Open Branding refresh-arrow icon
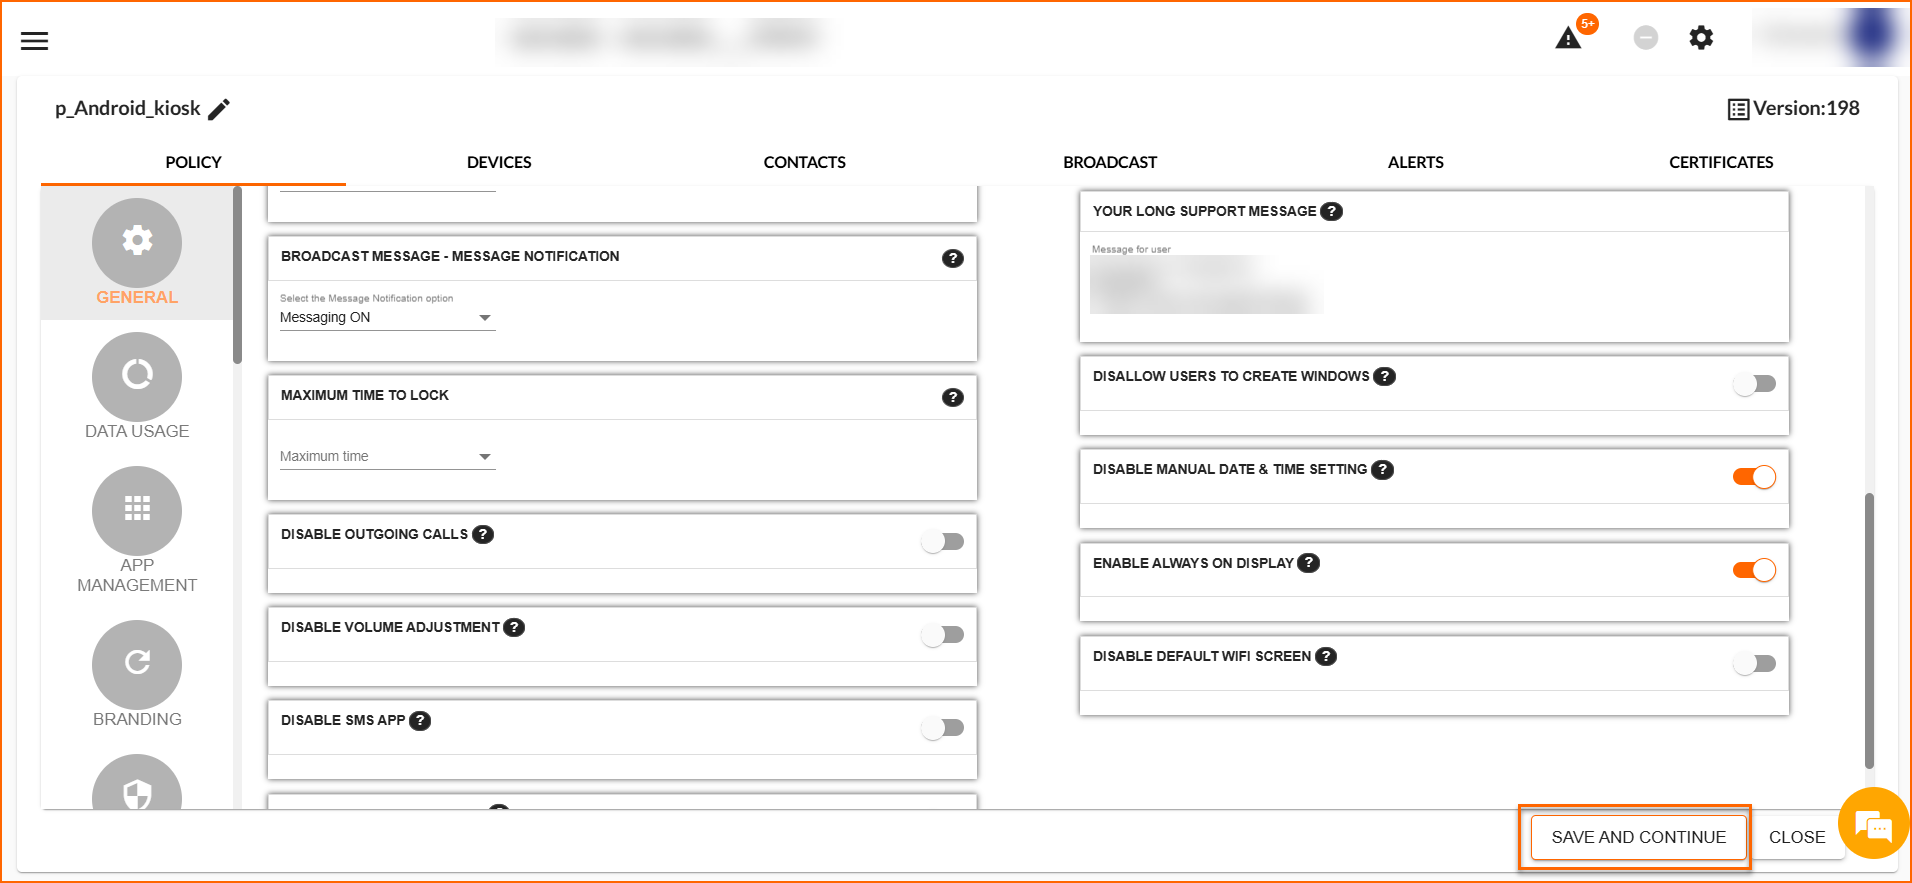The width and height of the screenshot is (1912, 883). [137, 664]
